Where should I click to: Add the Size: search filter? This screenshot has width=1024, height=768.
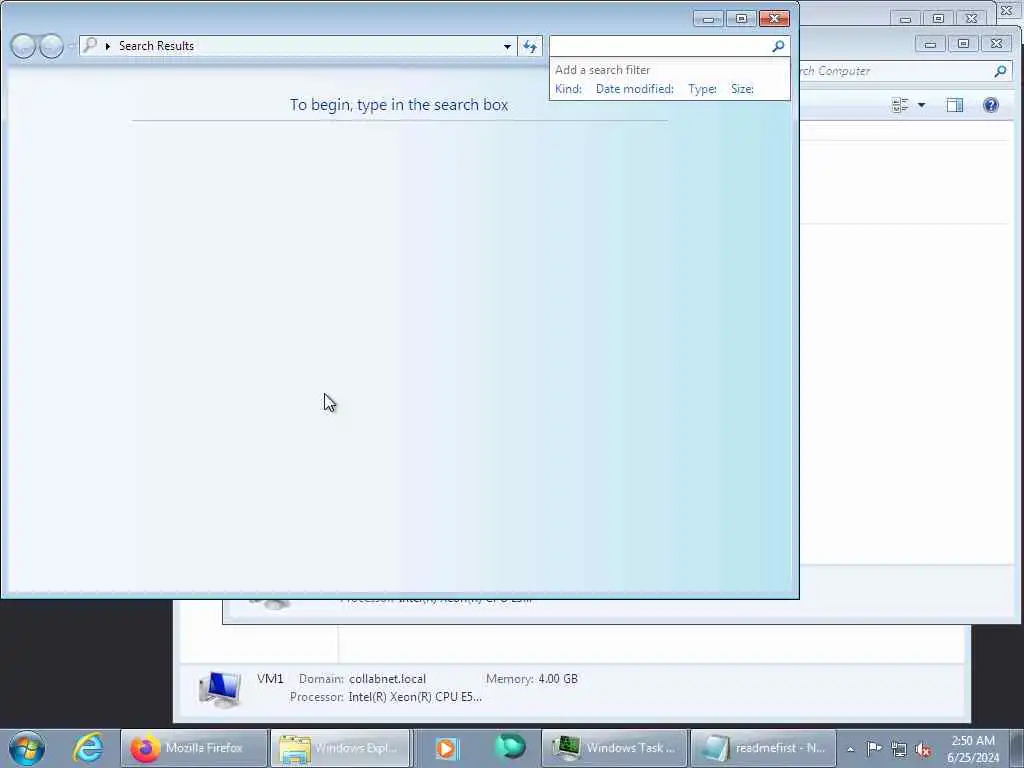742,89
